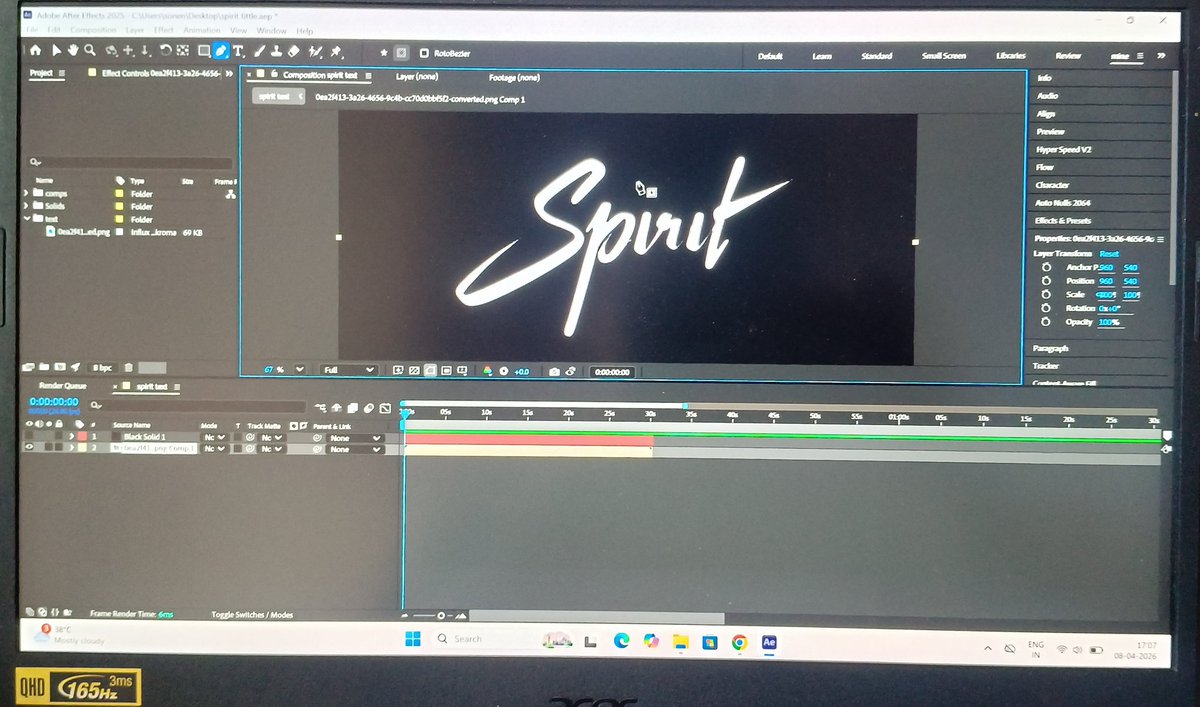Viewport: 1200px width, 707px height.
Task: Activate the Hand tool
Action: [x=72, y=51]
